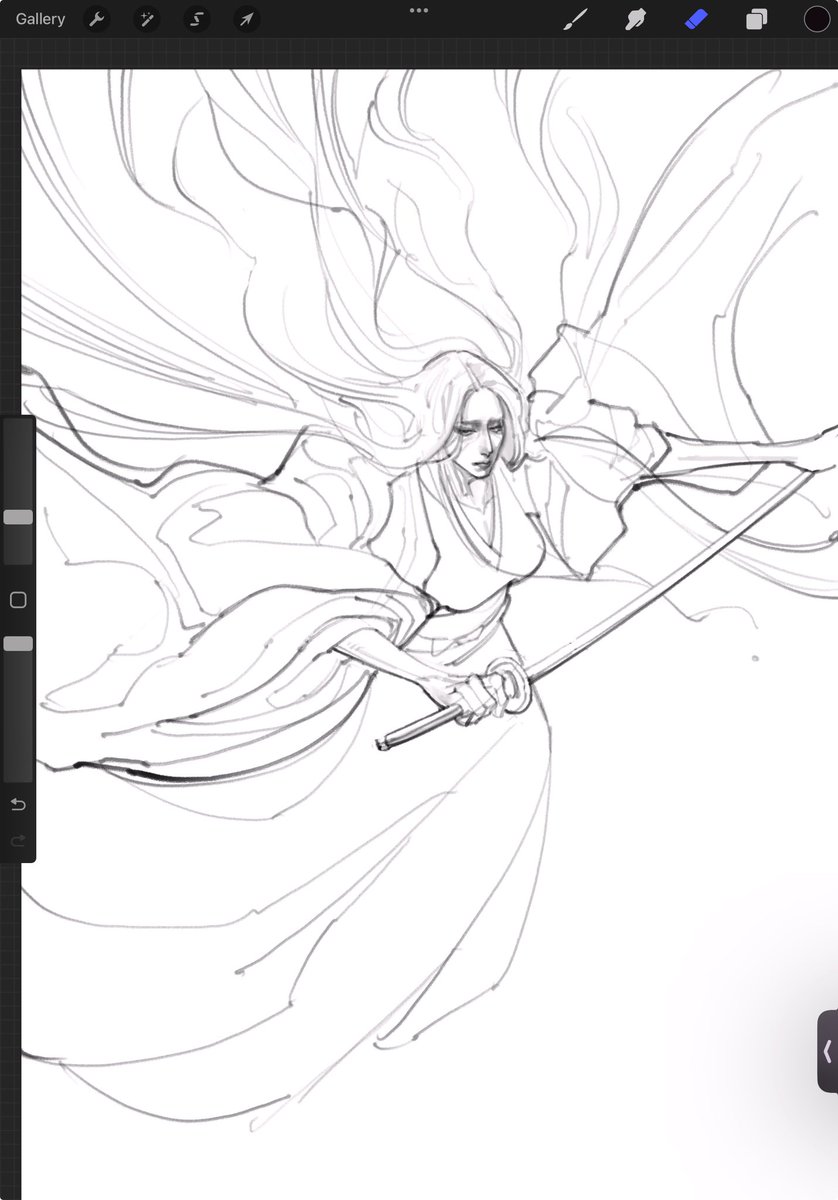
Task: Open the three-dot menu at top center
Action: pos(419,10)
